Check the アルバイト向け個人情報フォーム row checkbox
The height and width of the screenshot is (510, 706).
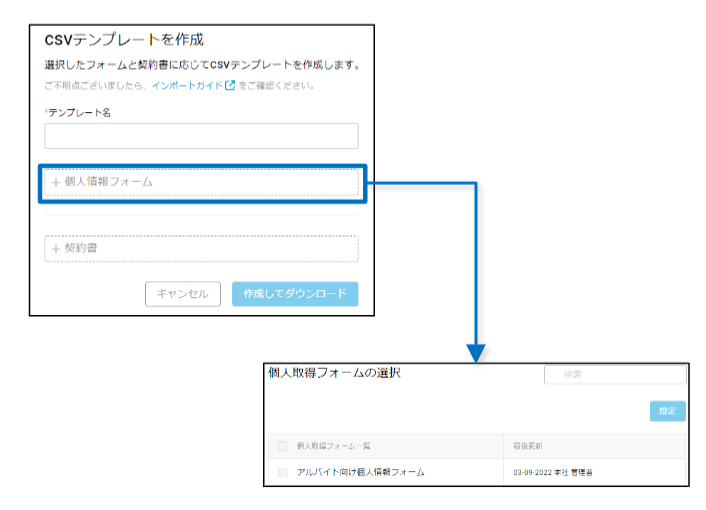[x=283, y=472]
